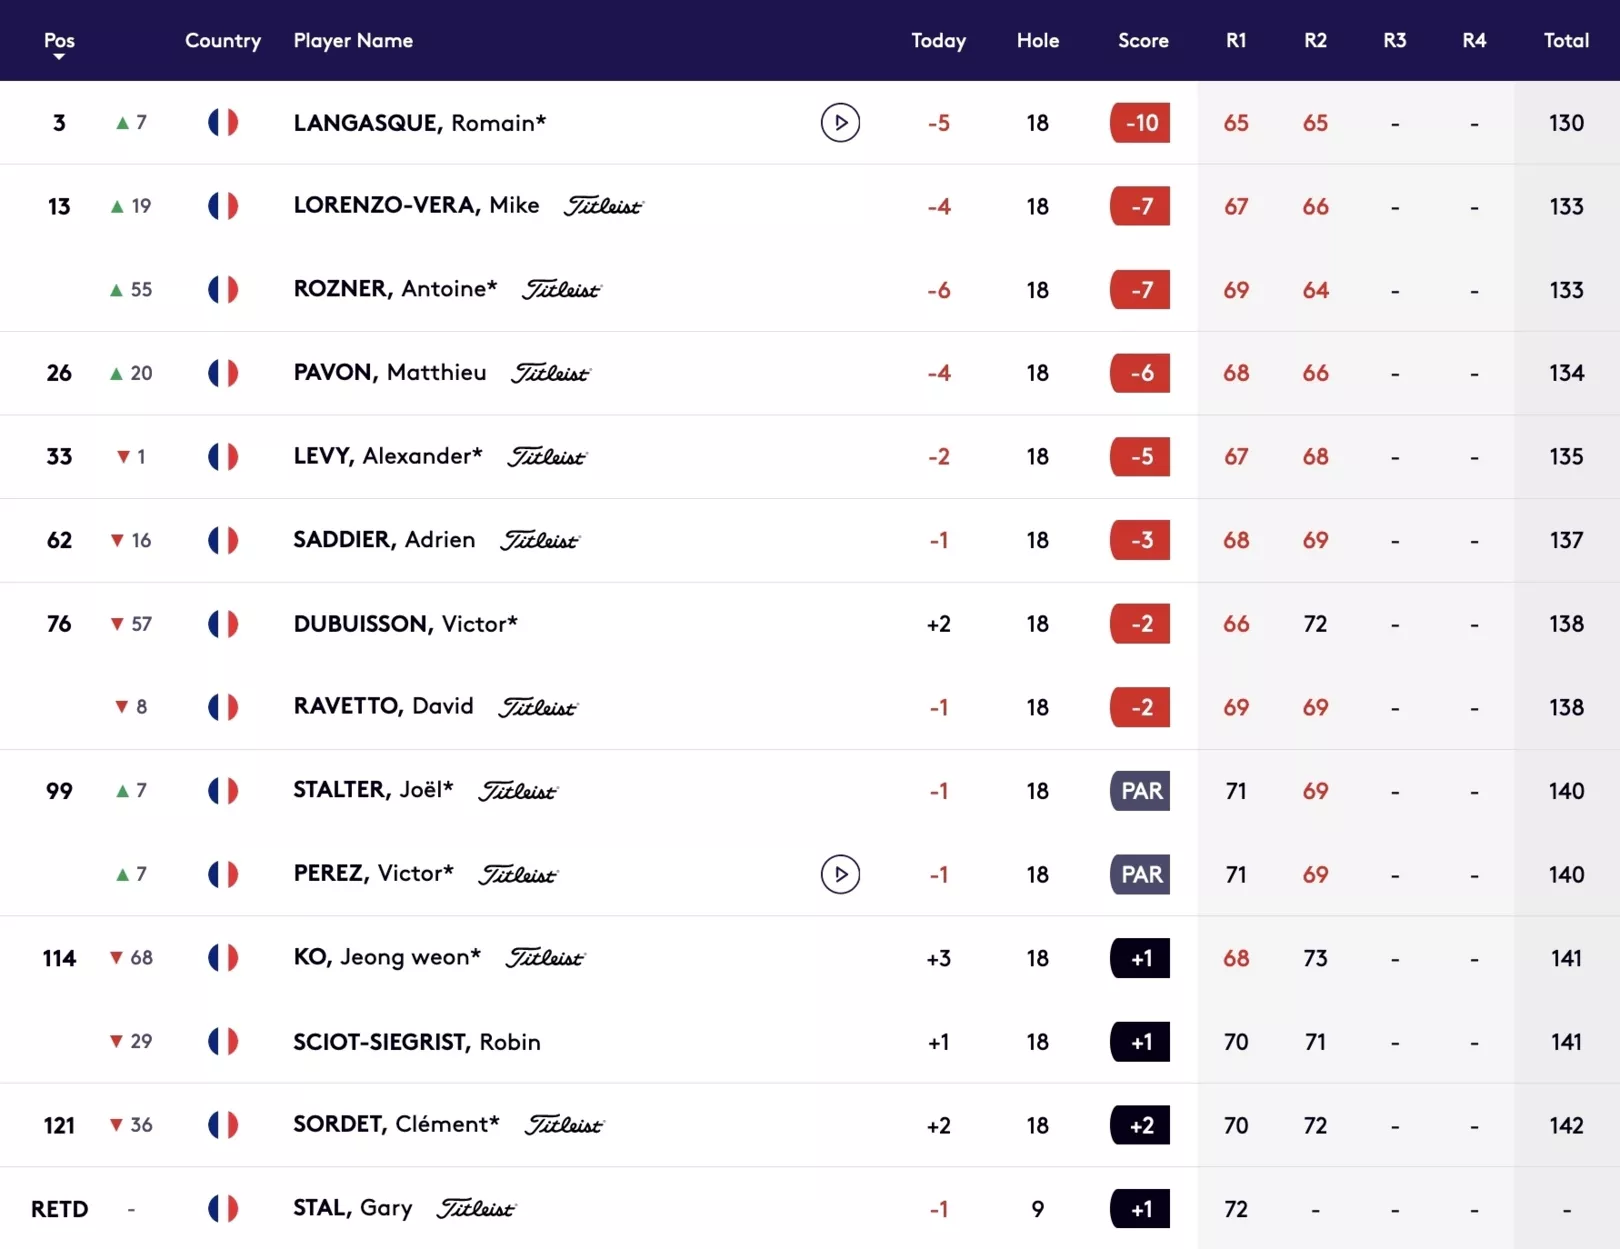Expand RAVETTO, David scorecard row

click(810, 707)
